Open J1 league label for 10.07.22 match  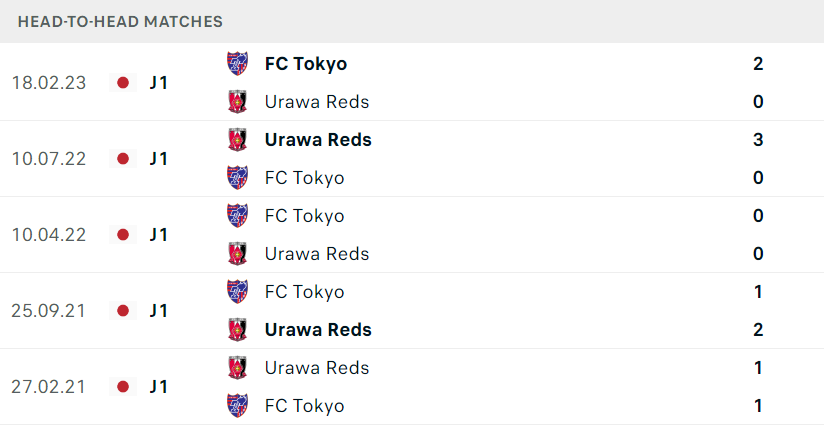point(159,159)
